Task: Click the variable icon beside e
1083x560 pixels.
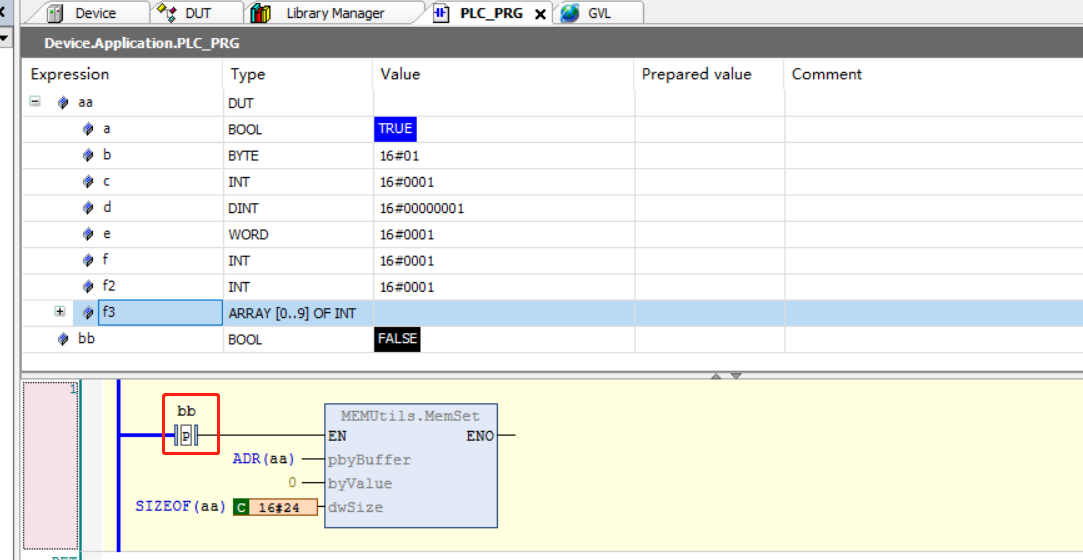Action: click(88, 234)
